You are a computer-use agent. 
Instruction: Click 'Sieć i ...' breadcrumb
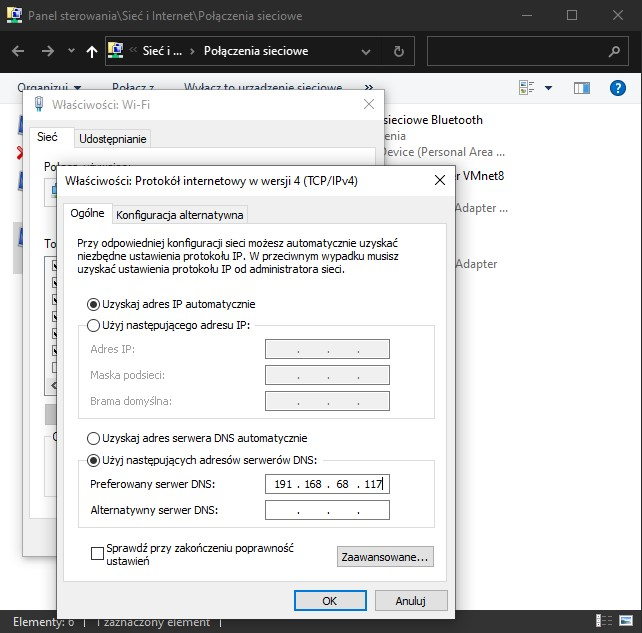pos(162,51)
